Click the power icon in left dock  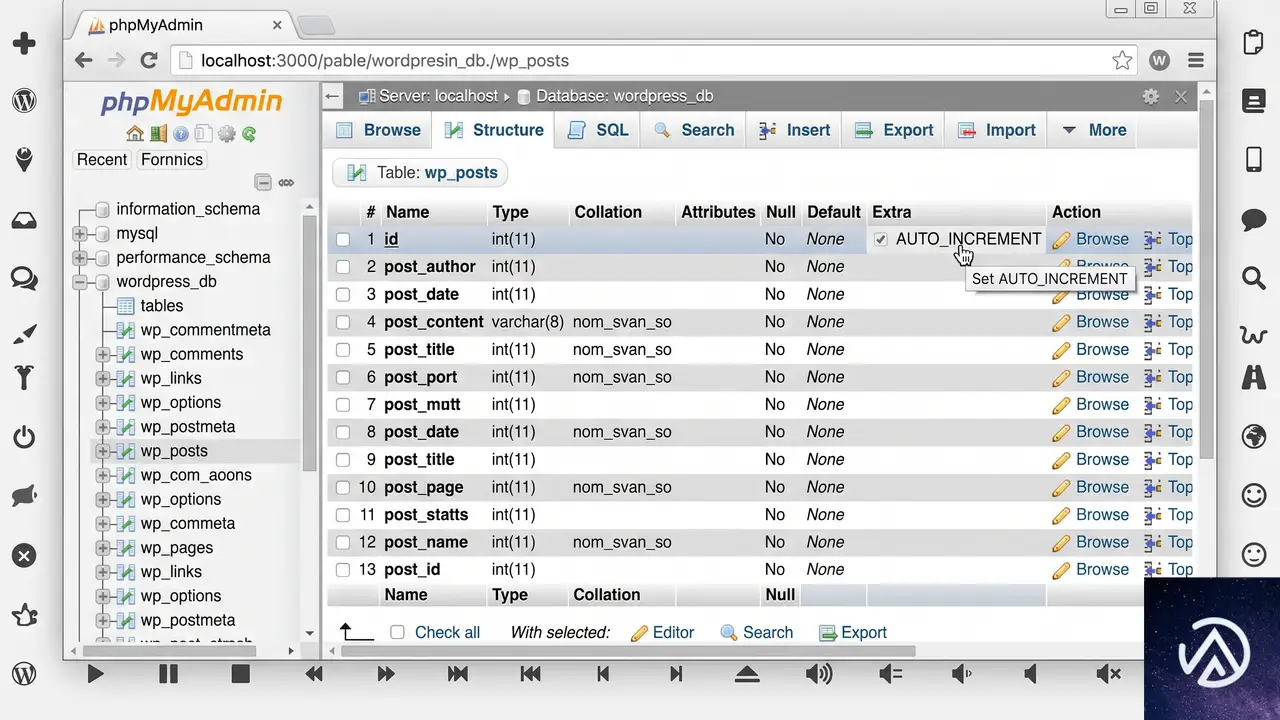24,437
